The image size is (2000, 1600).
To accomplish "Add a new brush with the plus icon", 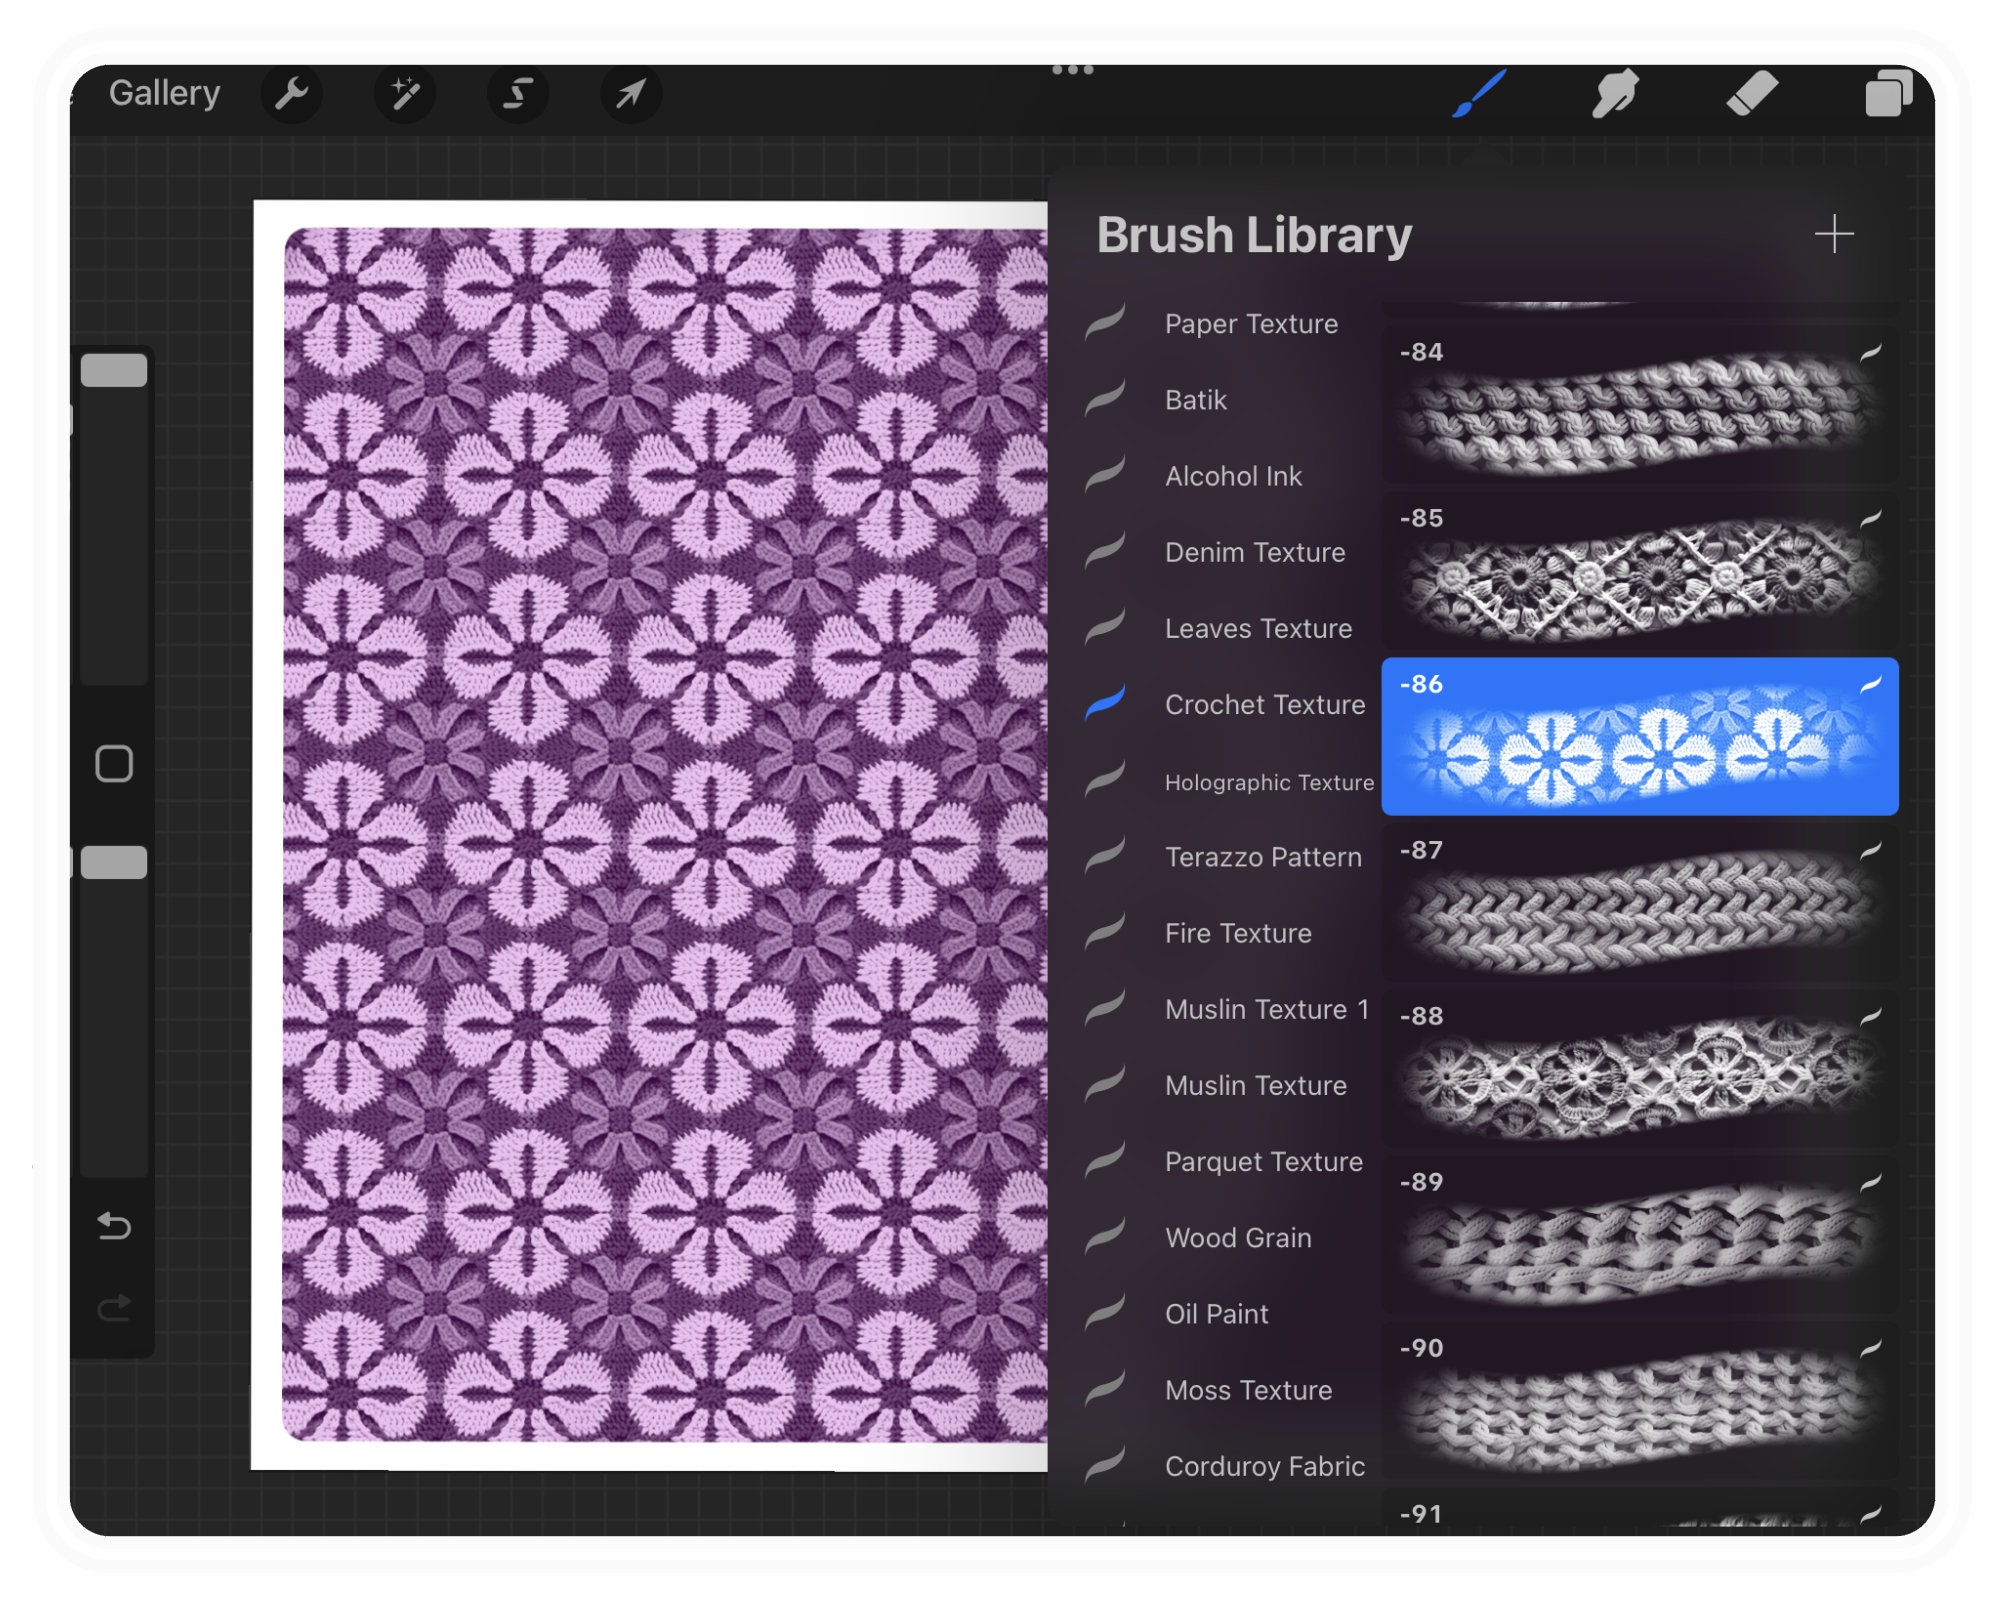I will (x=1835, y=235).
